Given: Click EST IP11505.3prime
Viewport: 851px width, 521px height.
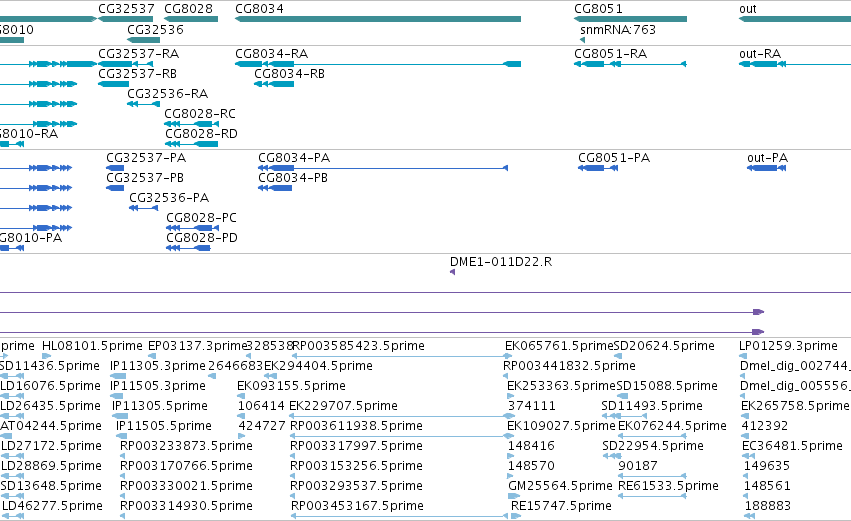Looking at the screenshot, I should 158,386.
